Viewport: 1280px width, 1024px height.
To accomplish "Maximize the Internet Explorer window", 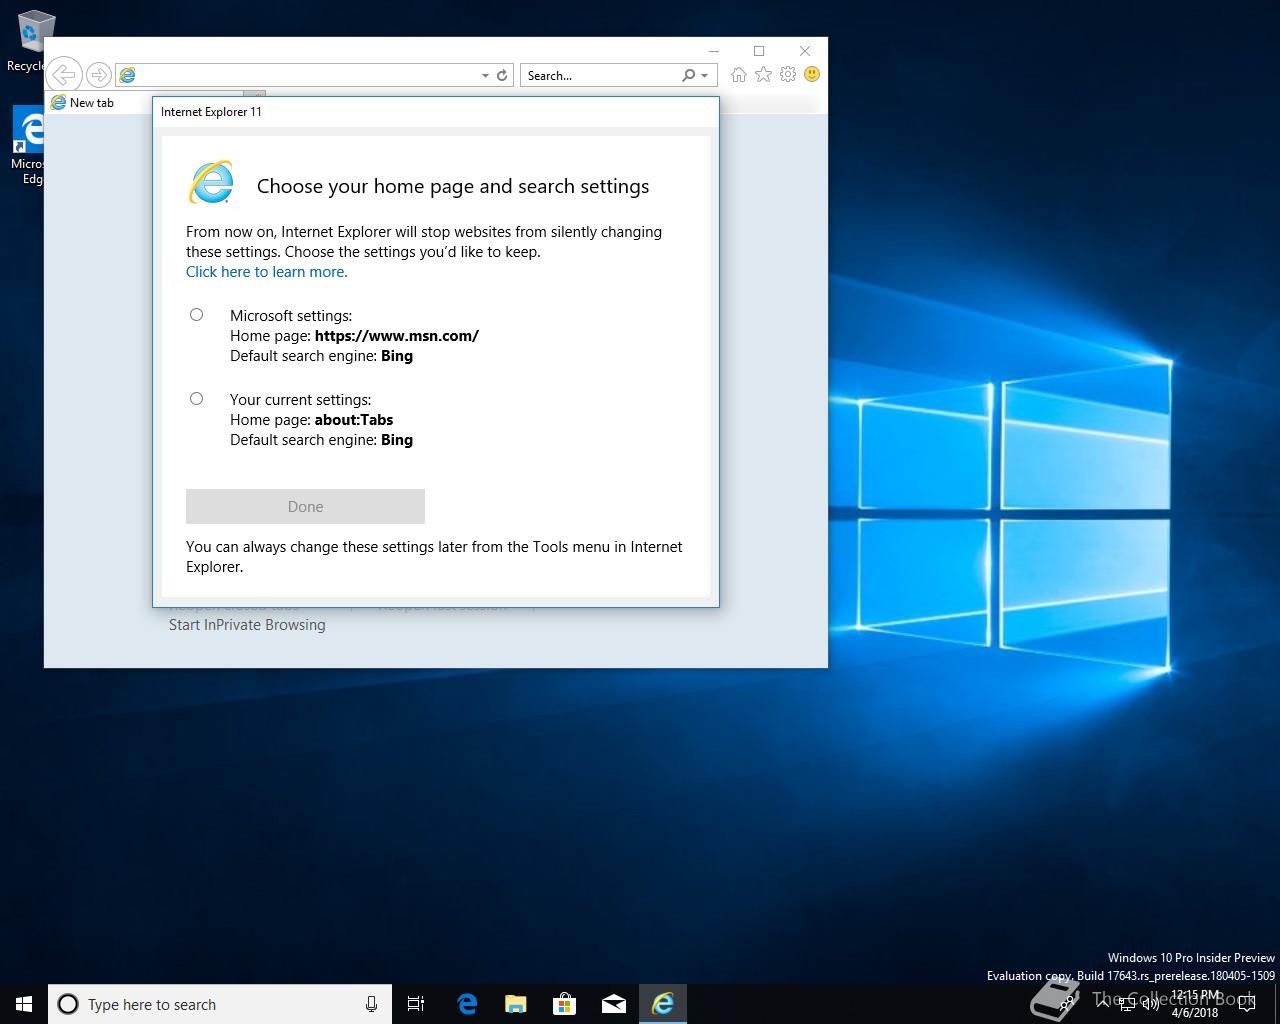I will [x=759, y=51].
